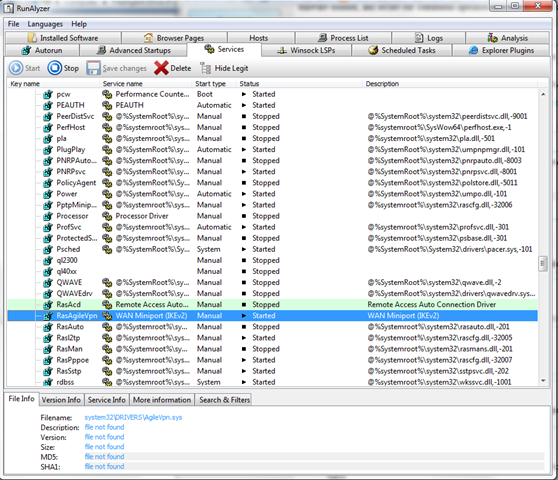Switch to Scheduled Tasks tab
The height and width of the screenshot is (480, 558).
[x=402, y=51]
